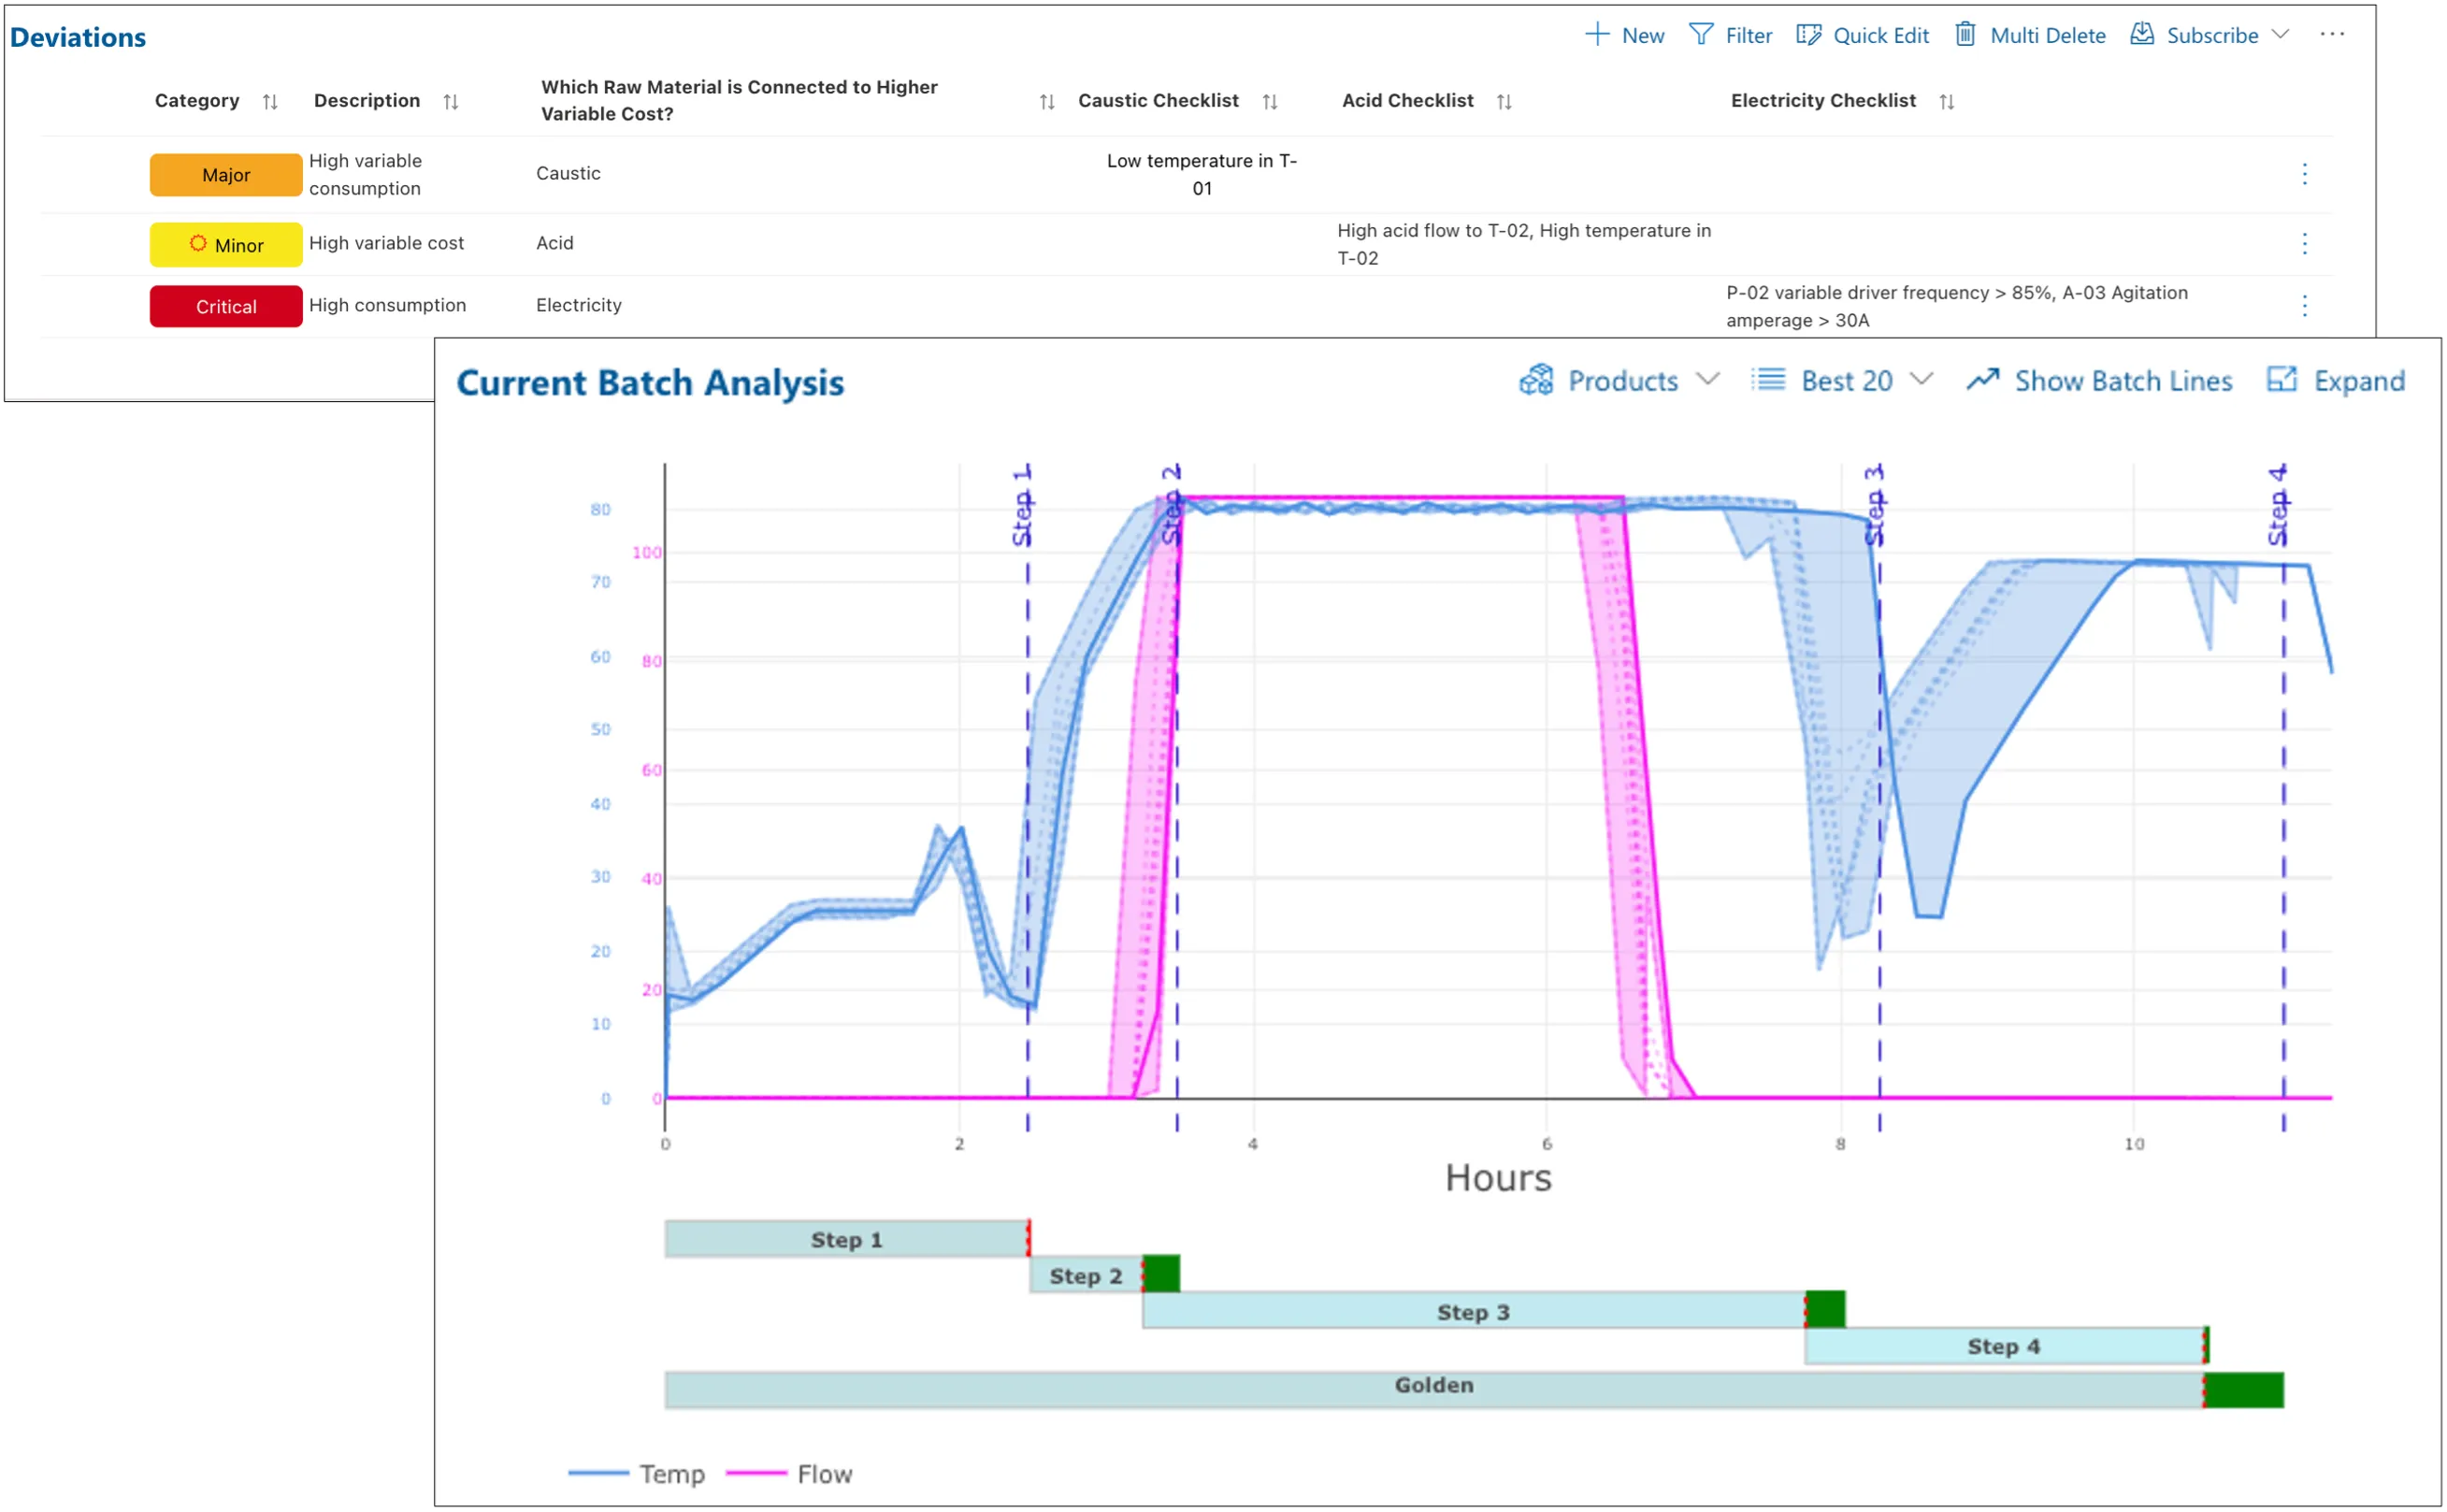Sort by Caustic Checklist column arrows

[x=1270, y=101]
